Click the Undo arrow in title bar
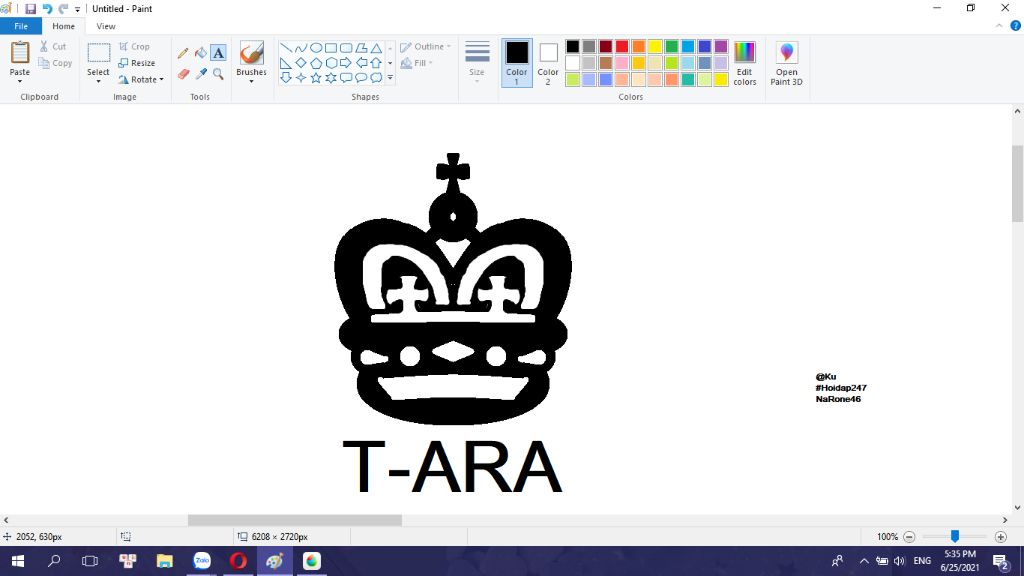The height and width of the screenshot is (576, 1024). [47, 8]
